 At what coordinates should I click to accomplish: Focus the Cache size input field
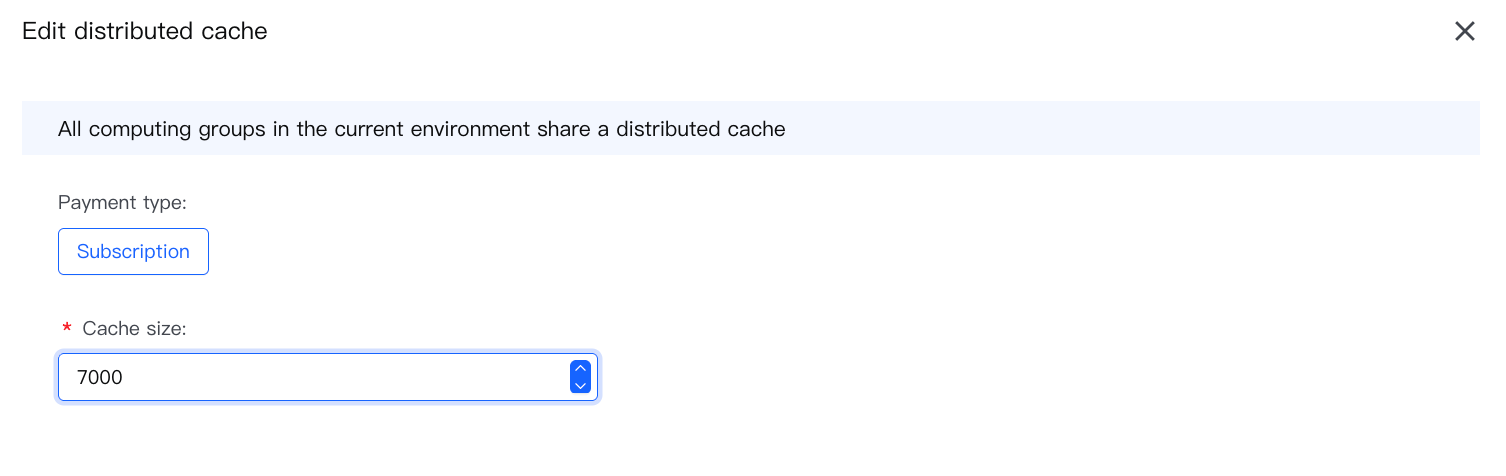point(312,377)
